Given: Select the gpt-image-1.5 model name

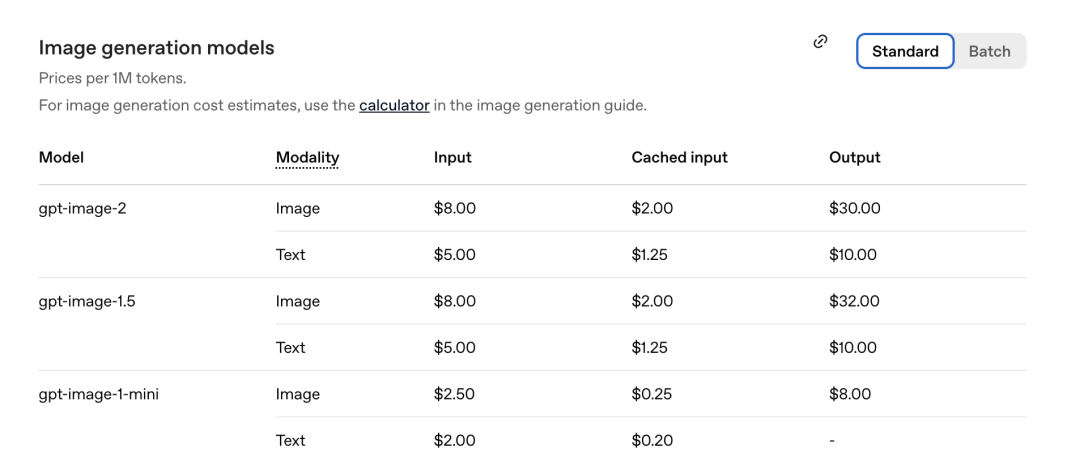Looking at the screenshot, I should click(x=87, y=301).
